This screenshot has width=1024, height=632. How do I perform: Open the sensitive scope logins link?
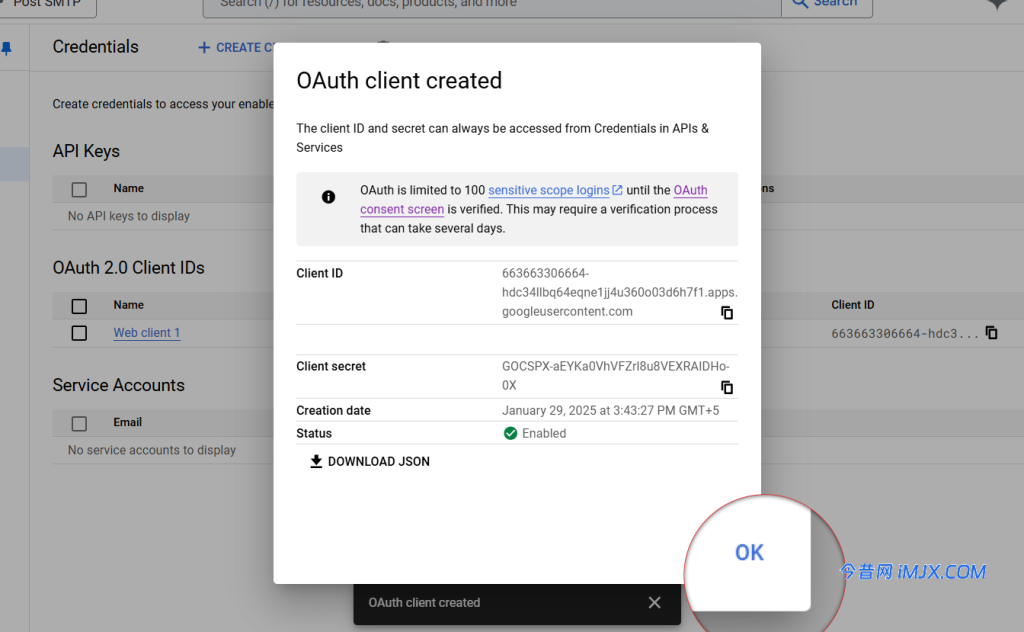(549, 190)
